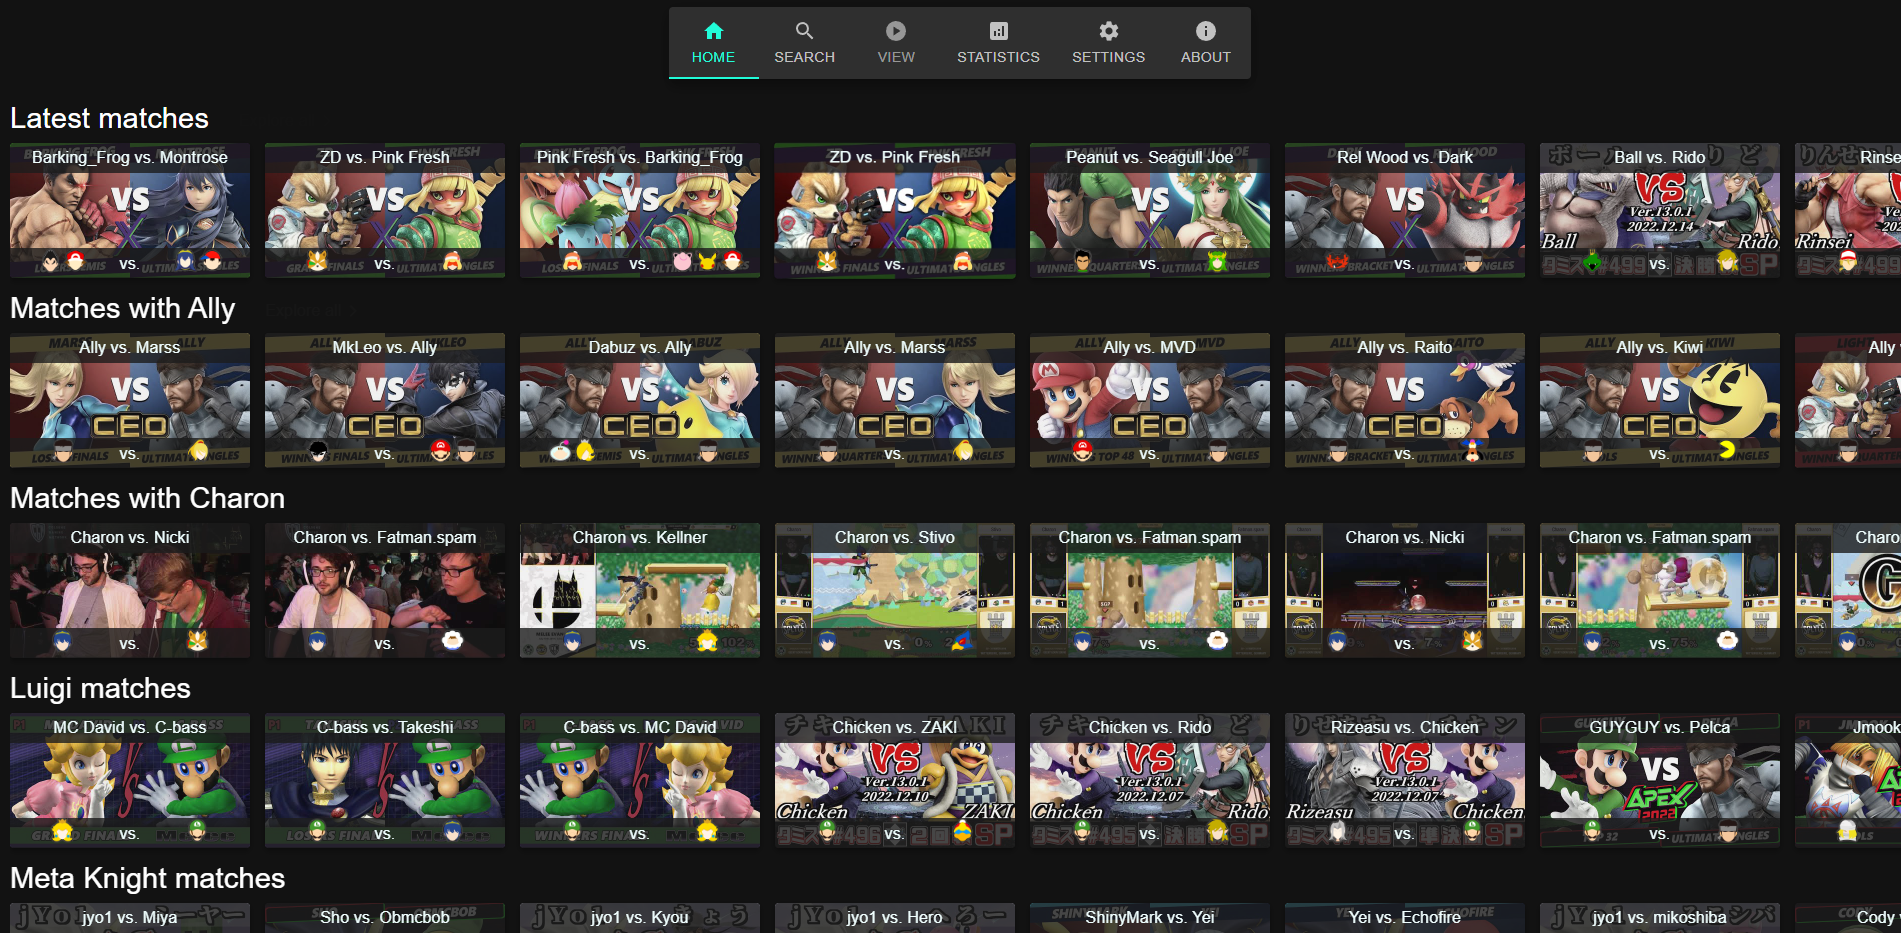Click the Matches with Ally heading
1901x933 pixels.
coord(123,309)
